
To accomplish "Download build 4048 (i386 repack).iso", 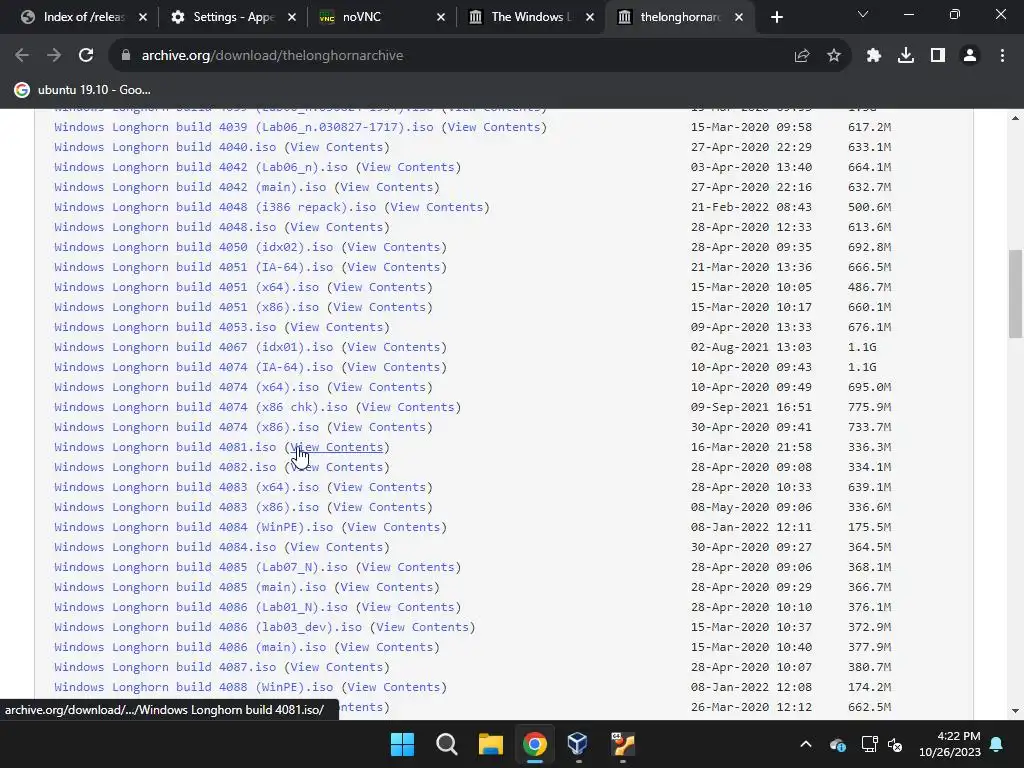I will [x=216, y=207].
